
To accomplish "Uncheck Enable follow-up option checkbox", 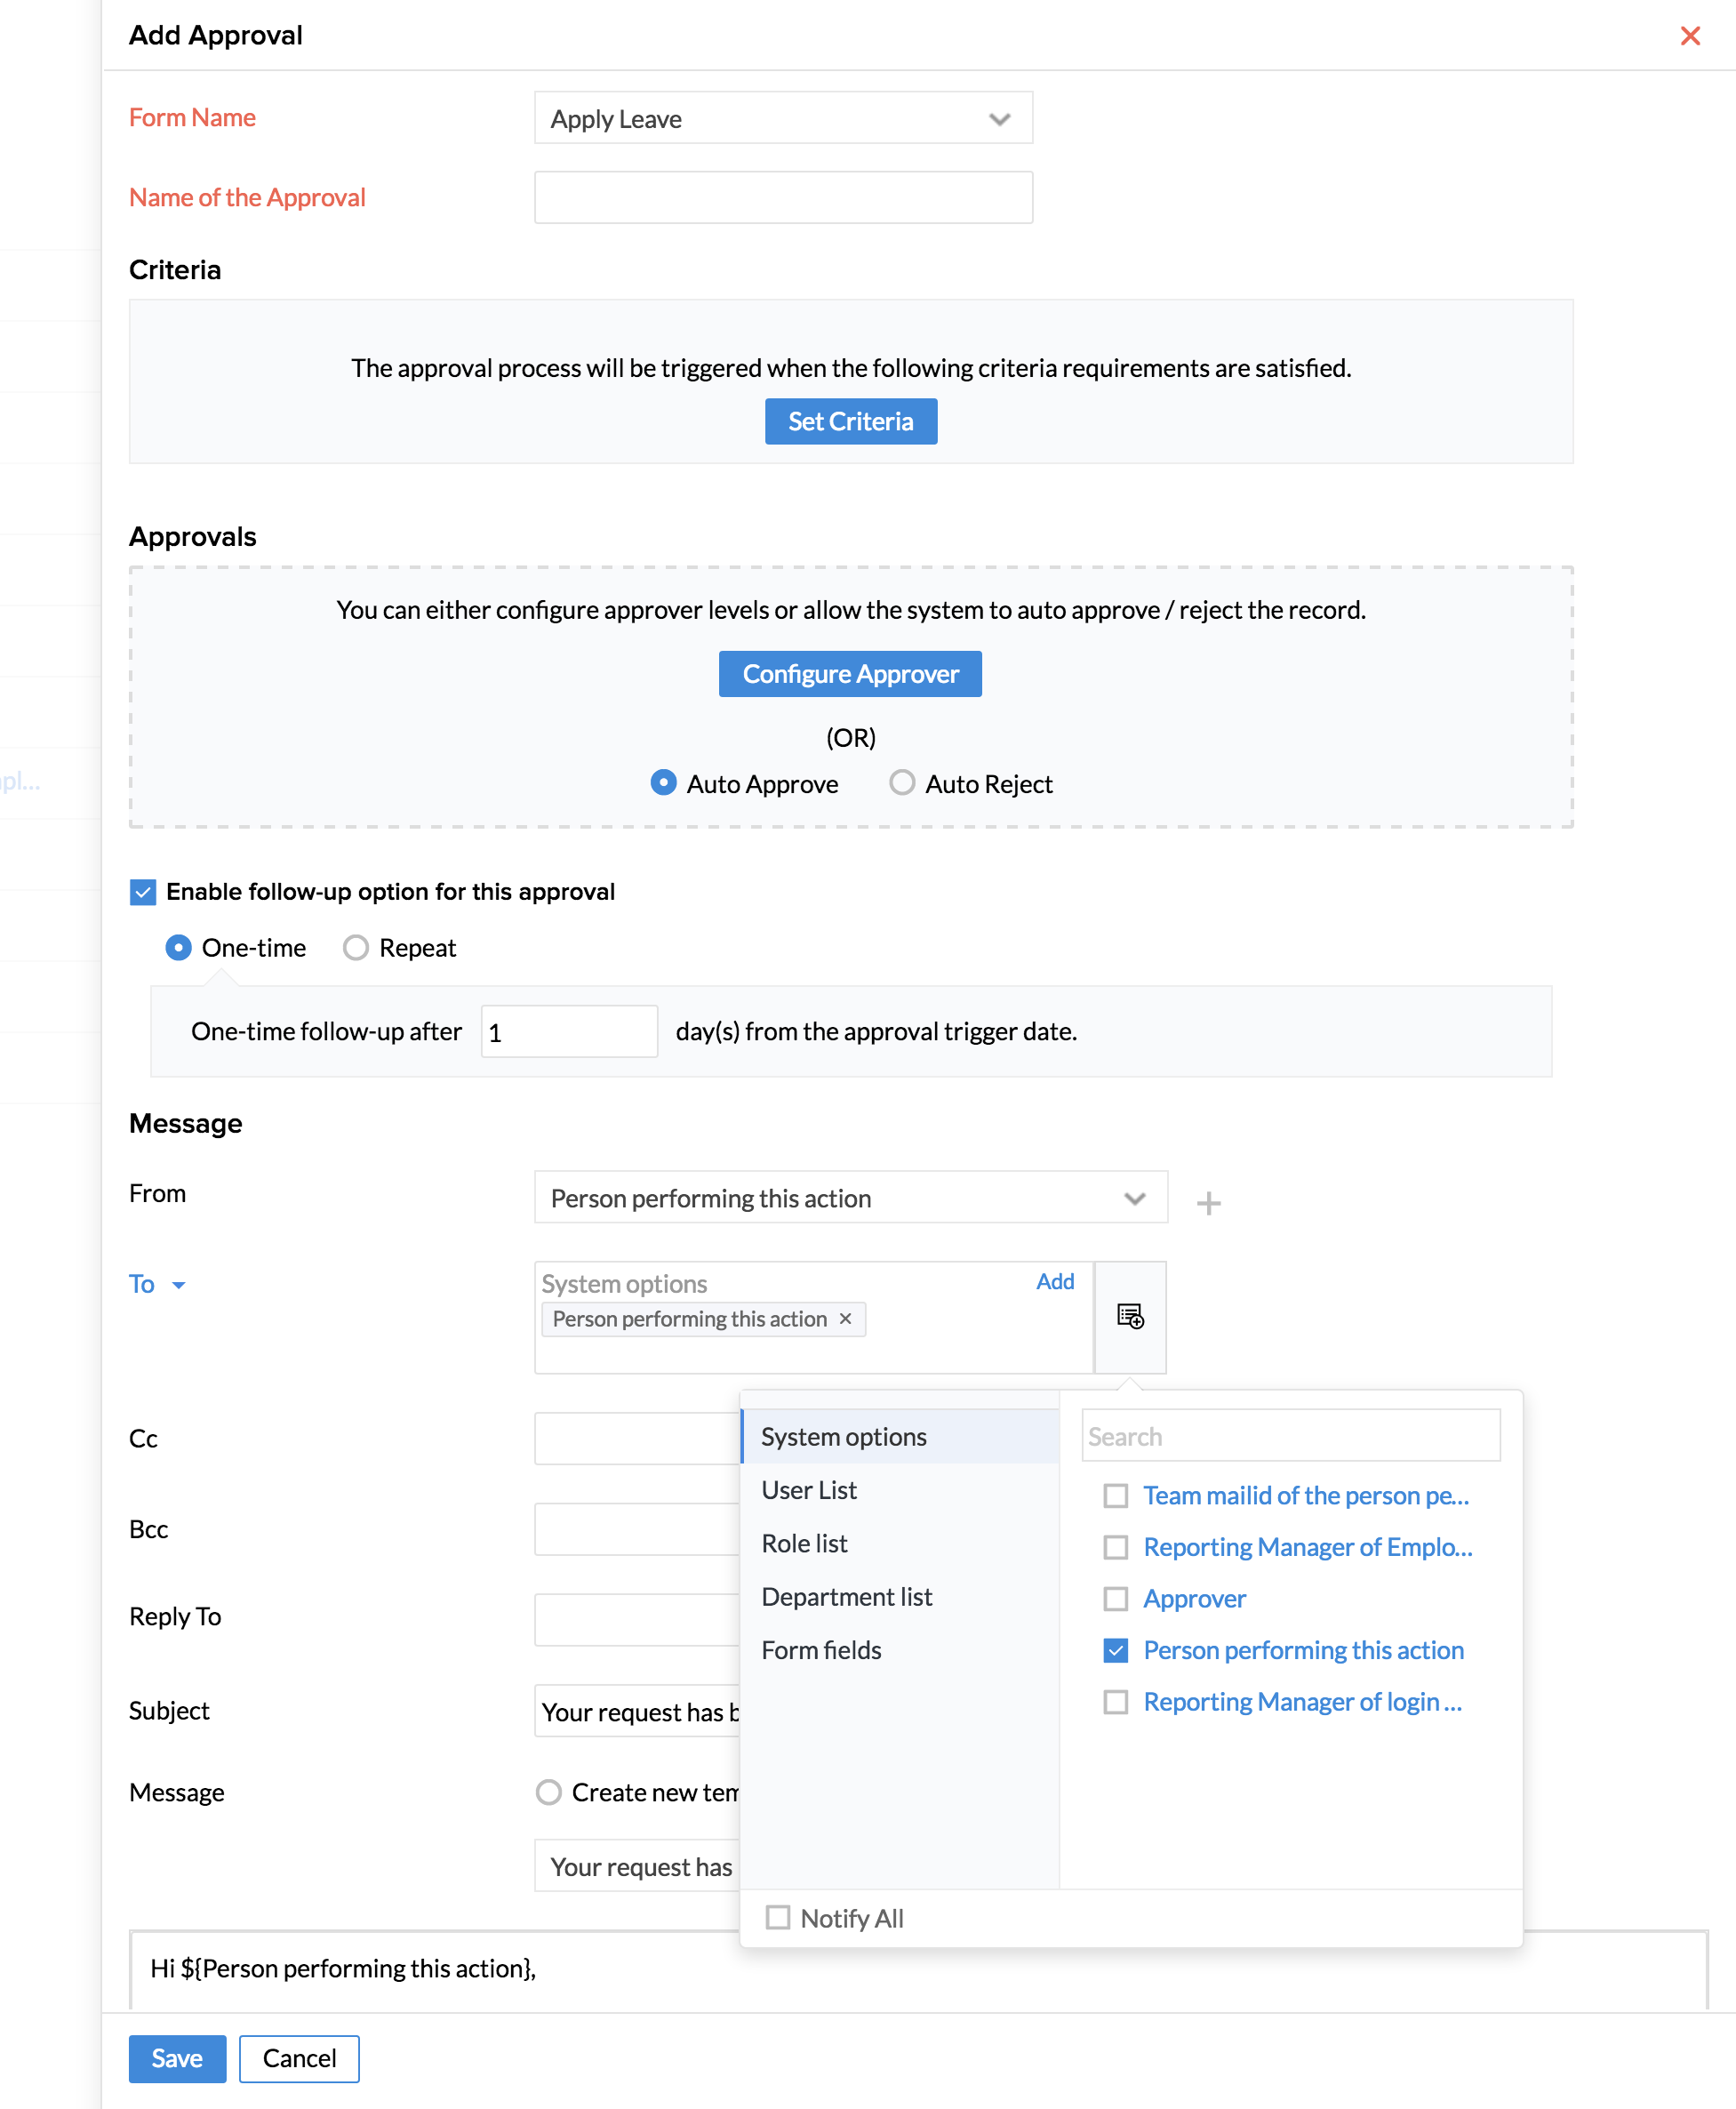I will tap(143, 892).
